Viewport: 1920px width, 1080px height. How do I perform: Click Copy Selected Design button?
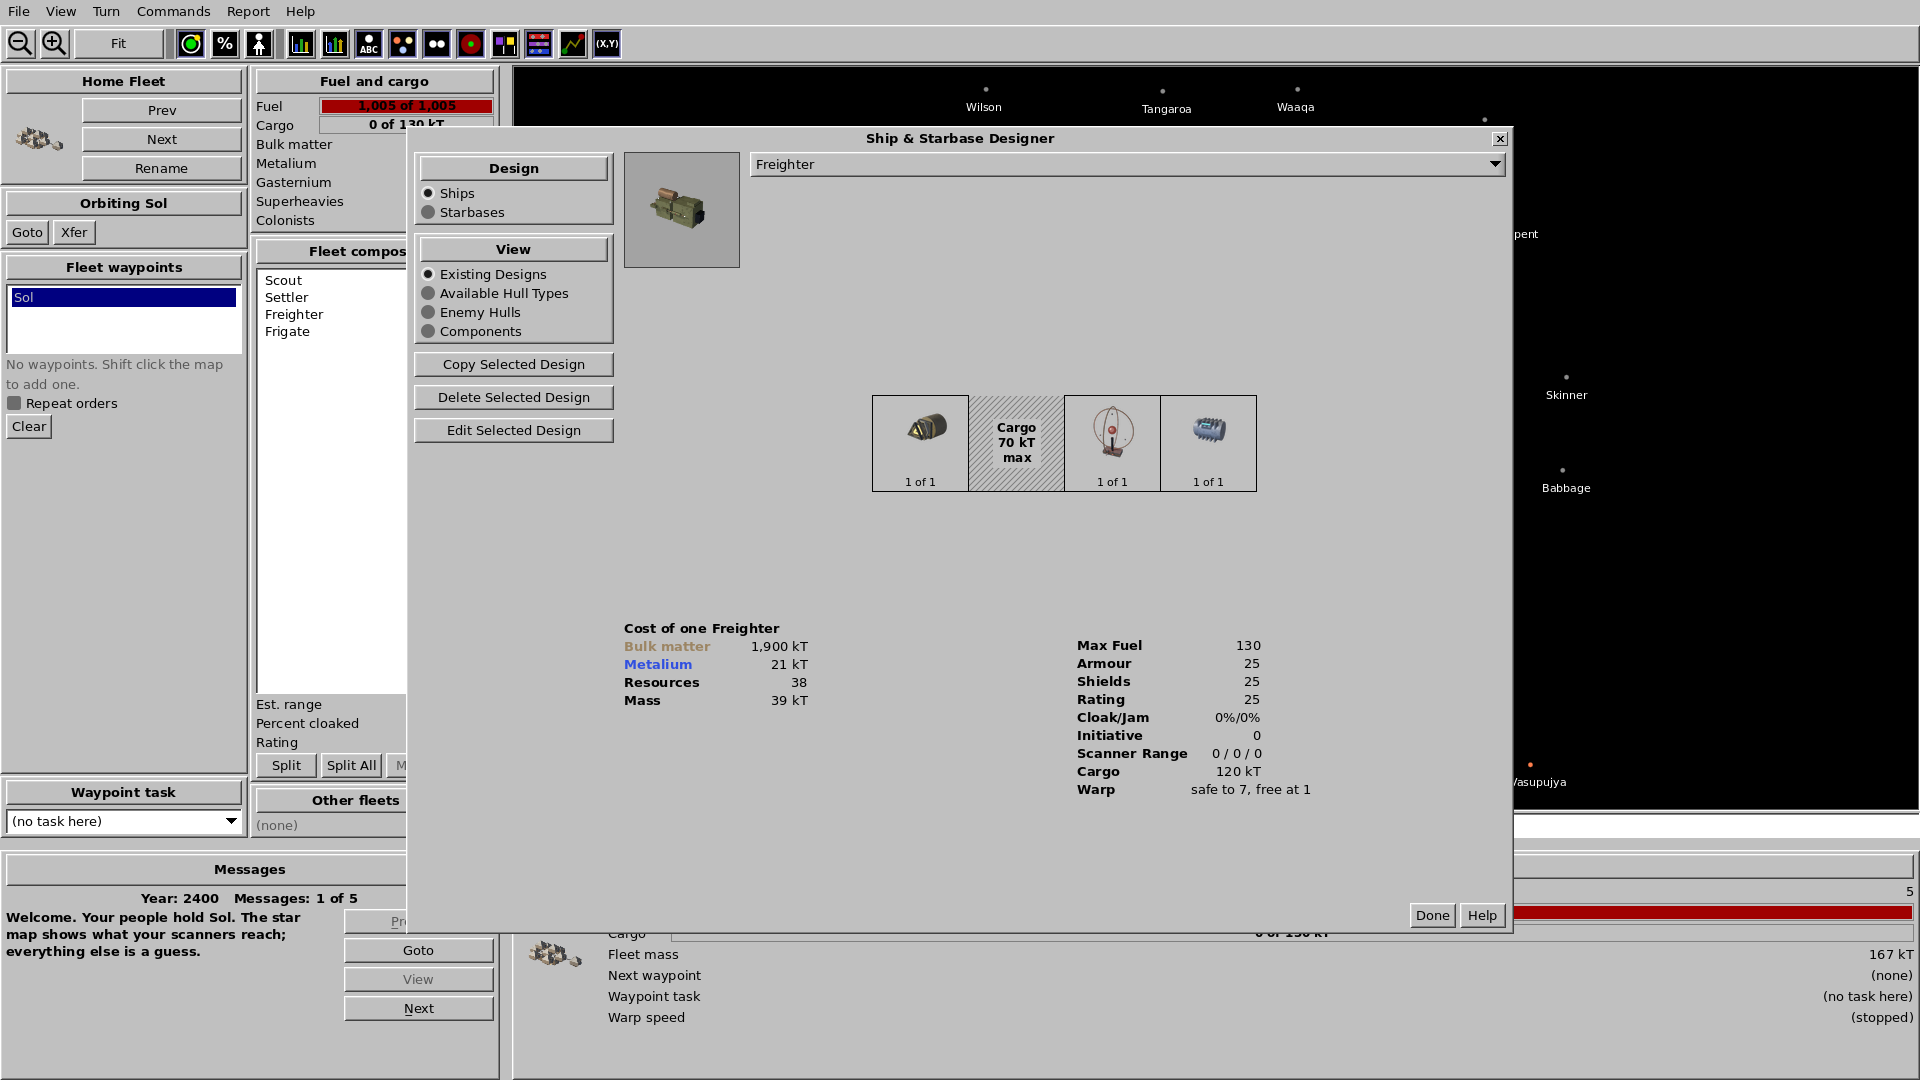(x=514, y=364)
